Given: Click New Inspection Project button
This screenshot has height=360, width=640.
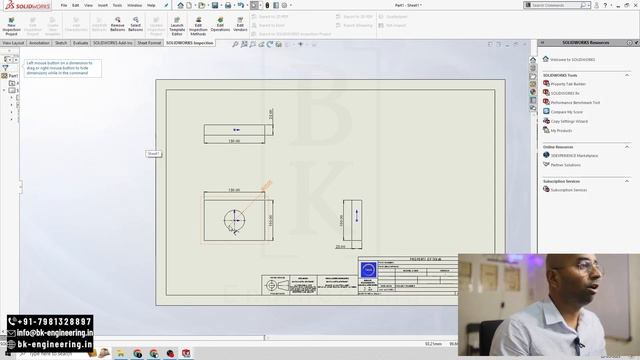Looking at the screenshot, I should (11, 26).
